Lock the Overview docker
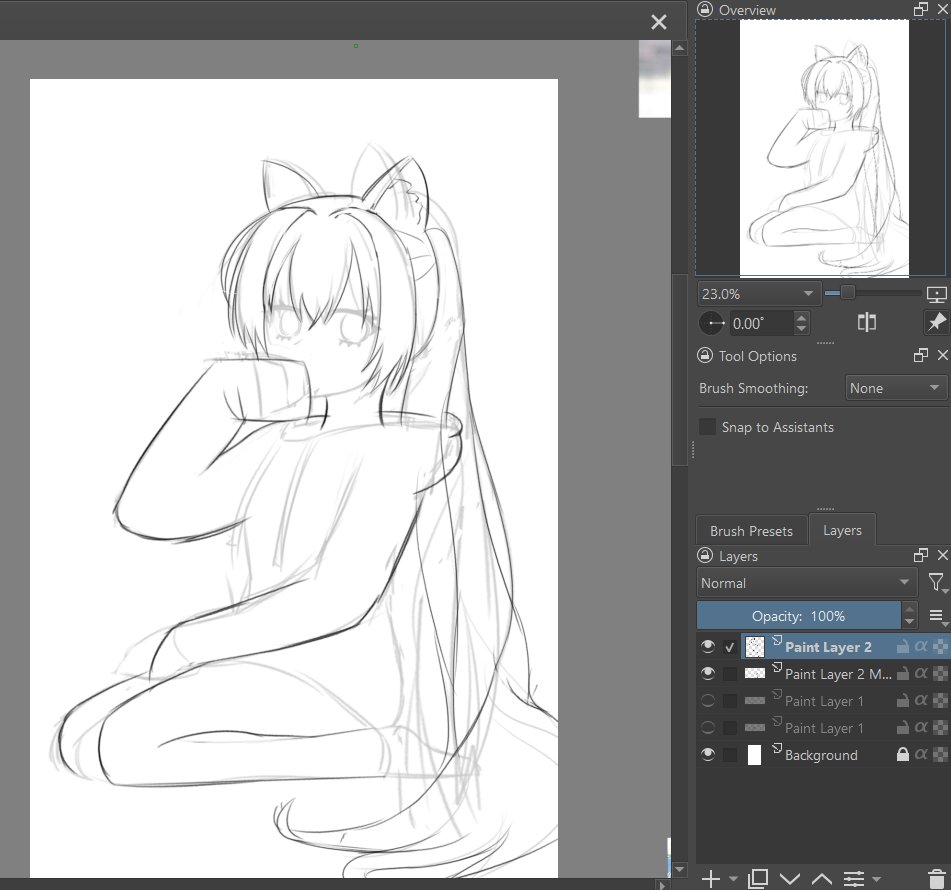This screenshot has width=951, height=890. (705, 9)
